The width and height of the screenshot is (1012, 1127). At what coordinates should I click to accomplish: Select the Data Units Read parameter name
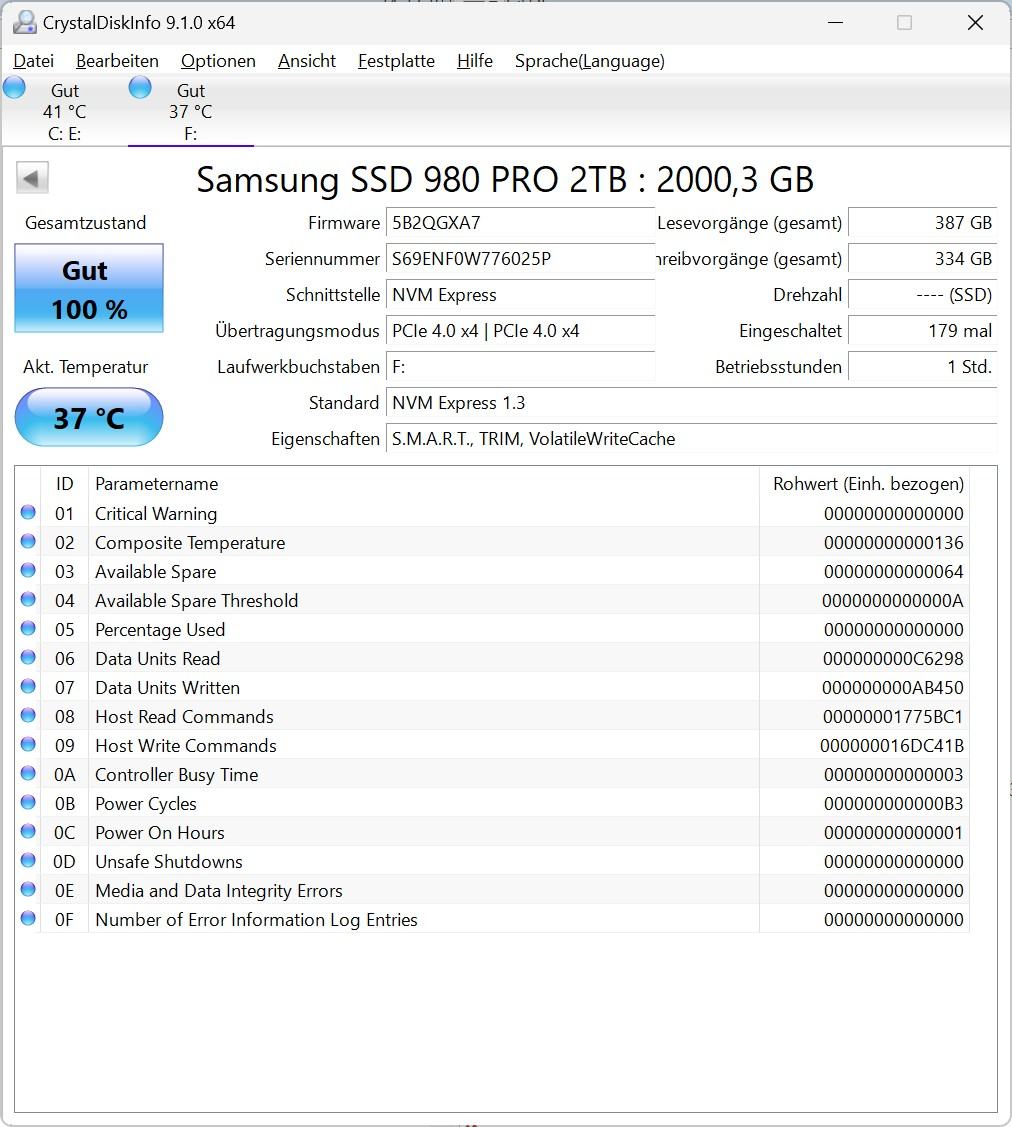(x=157, y=658)
